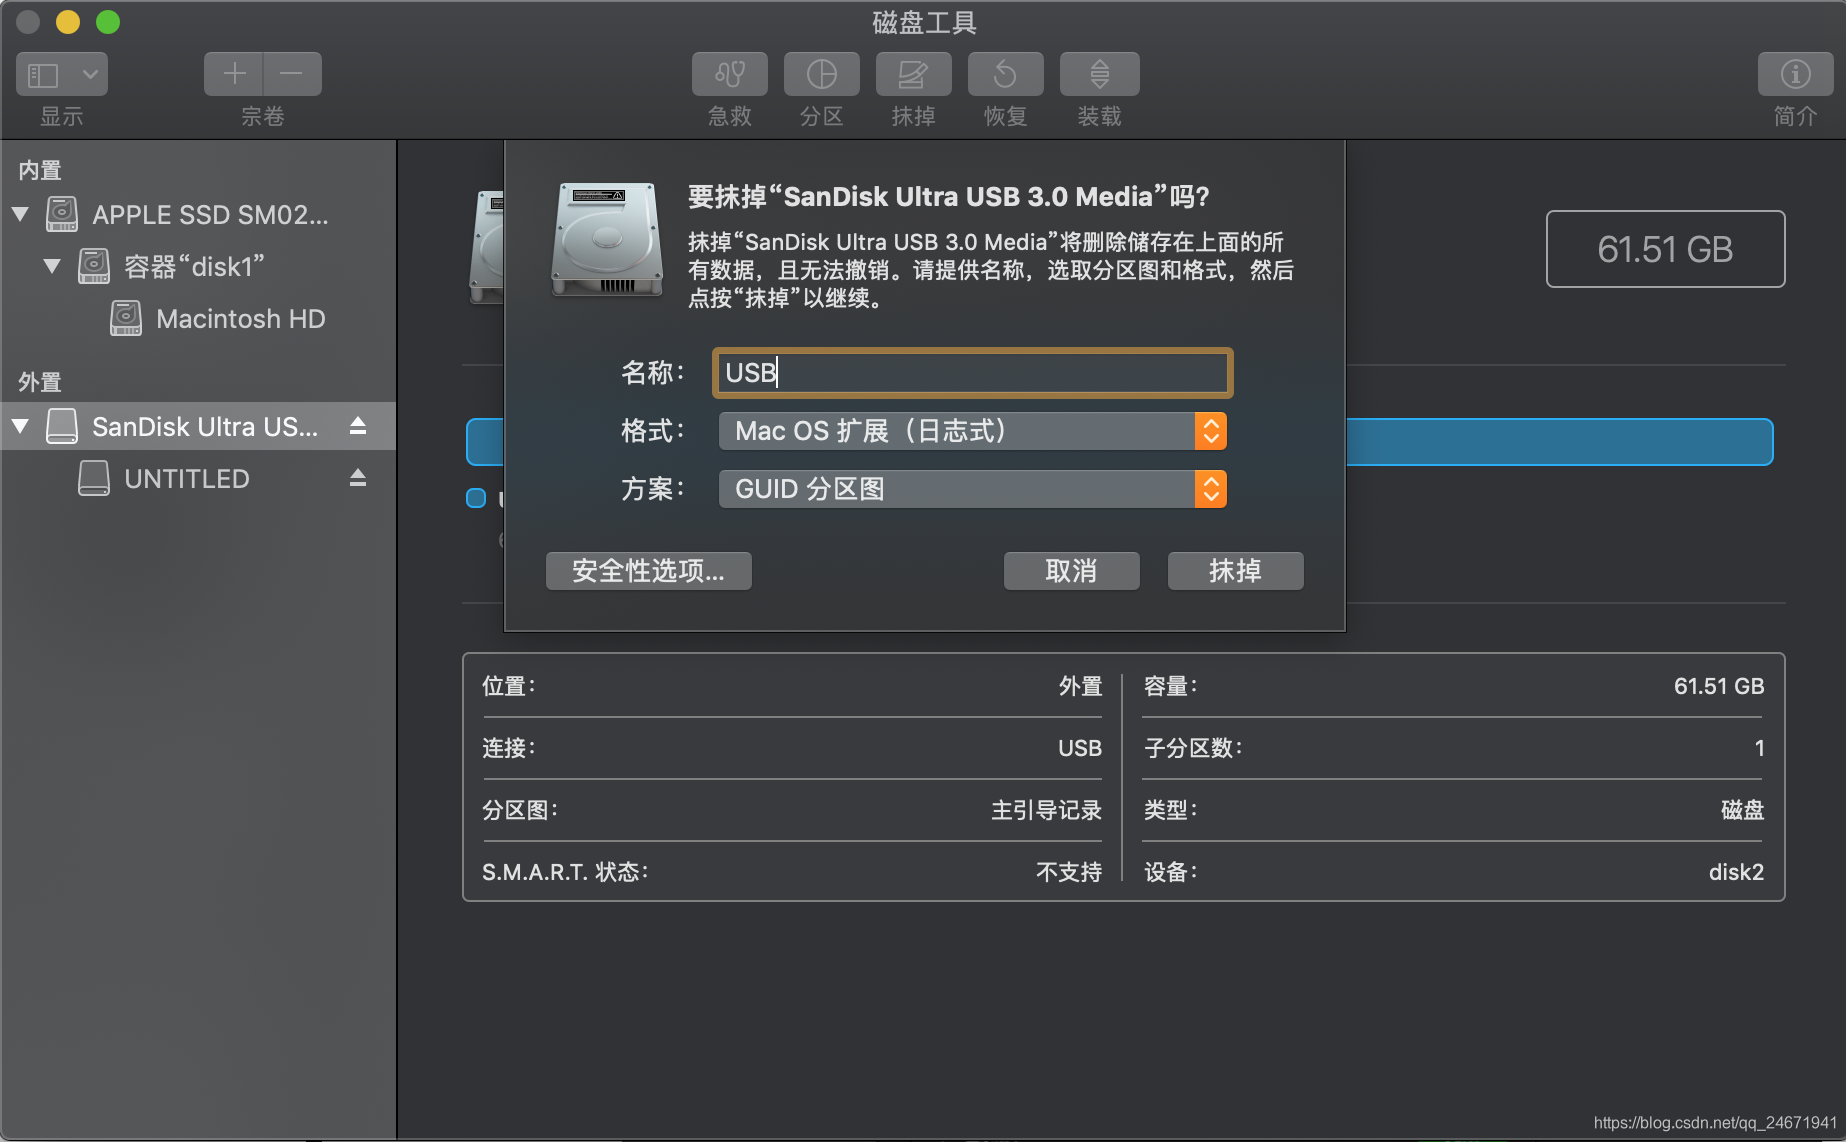Click the S.M.A.R.T. status row
This screenshot has width=1846, height=1142.
click(792, 872)
